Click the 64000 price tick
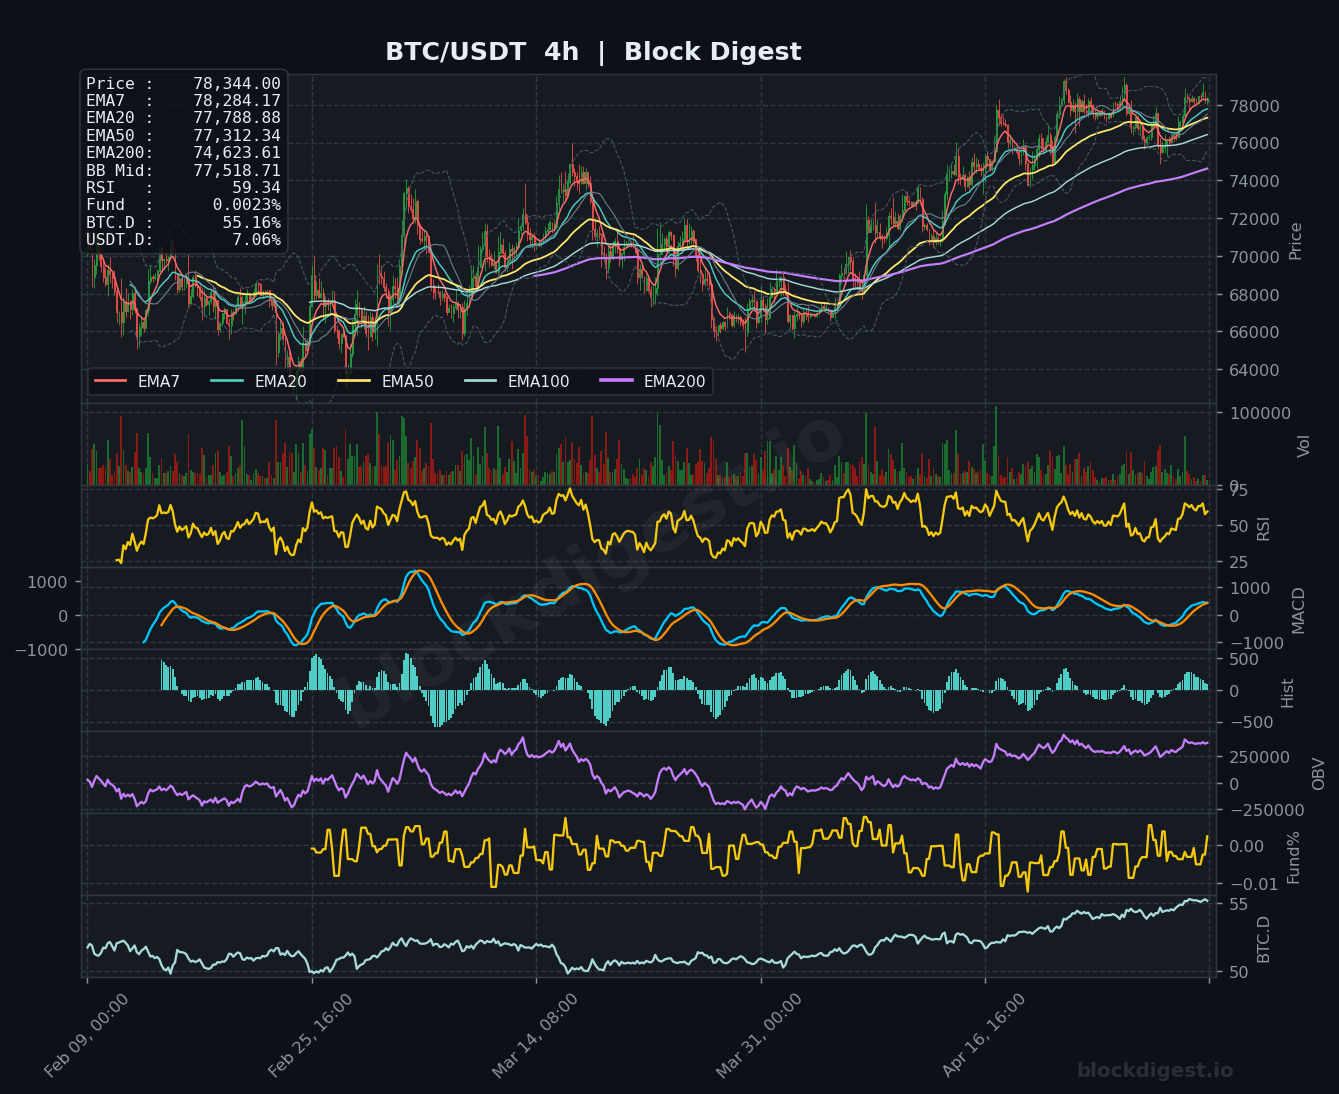This screenshot has width=1339, height=1094. [1253, 370]
